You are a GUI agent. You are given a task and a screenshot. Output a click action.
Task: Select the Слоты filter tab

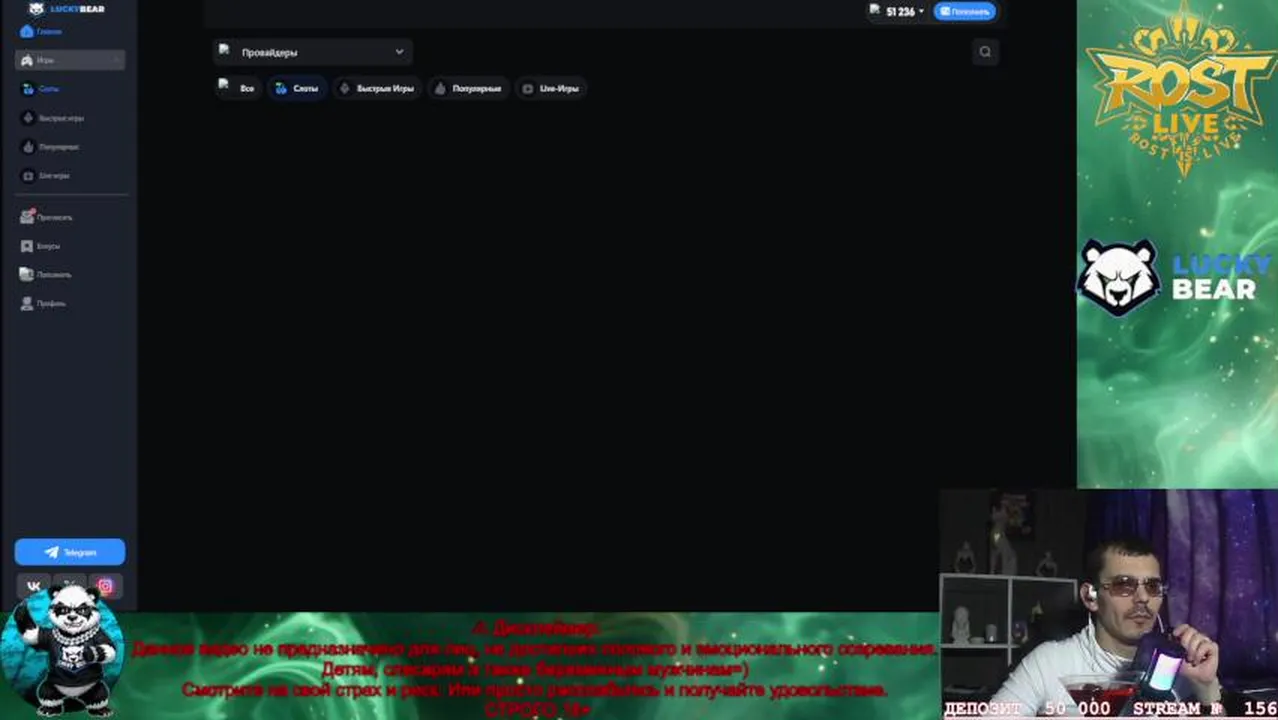coord(297,88)
